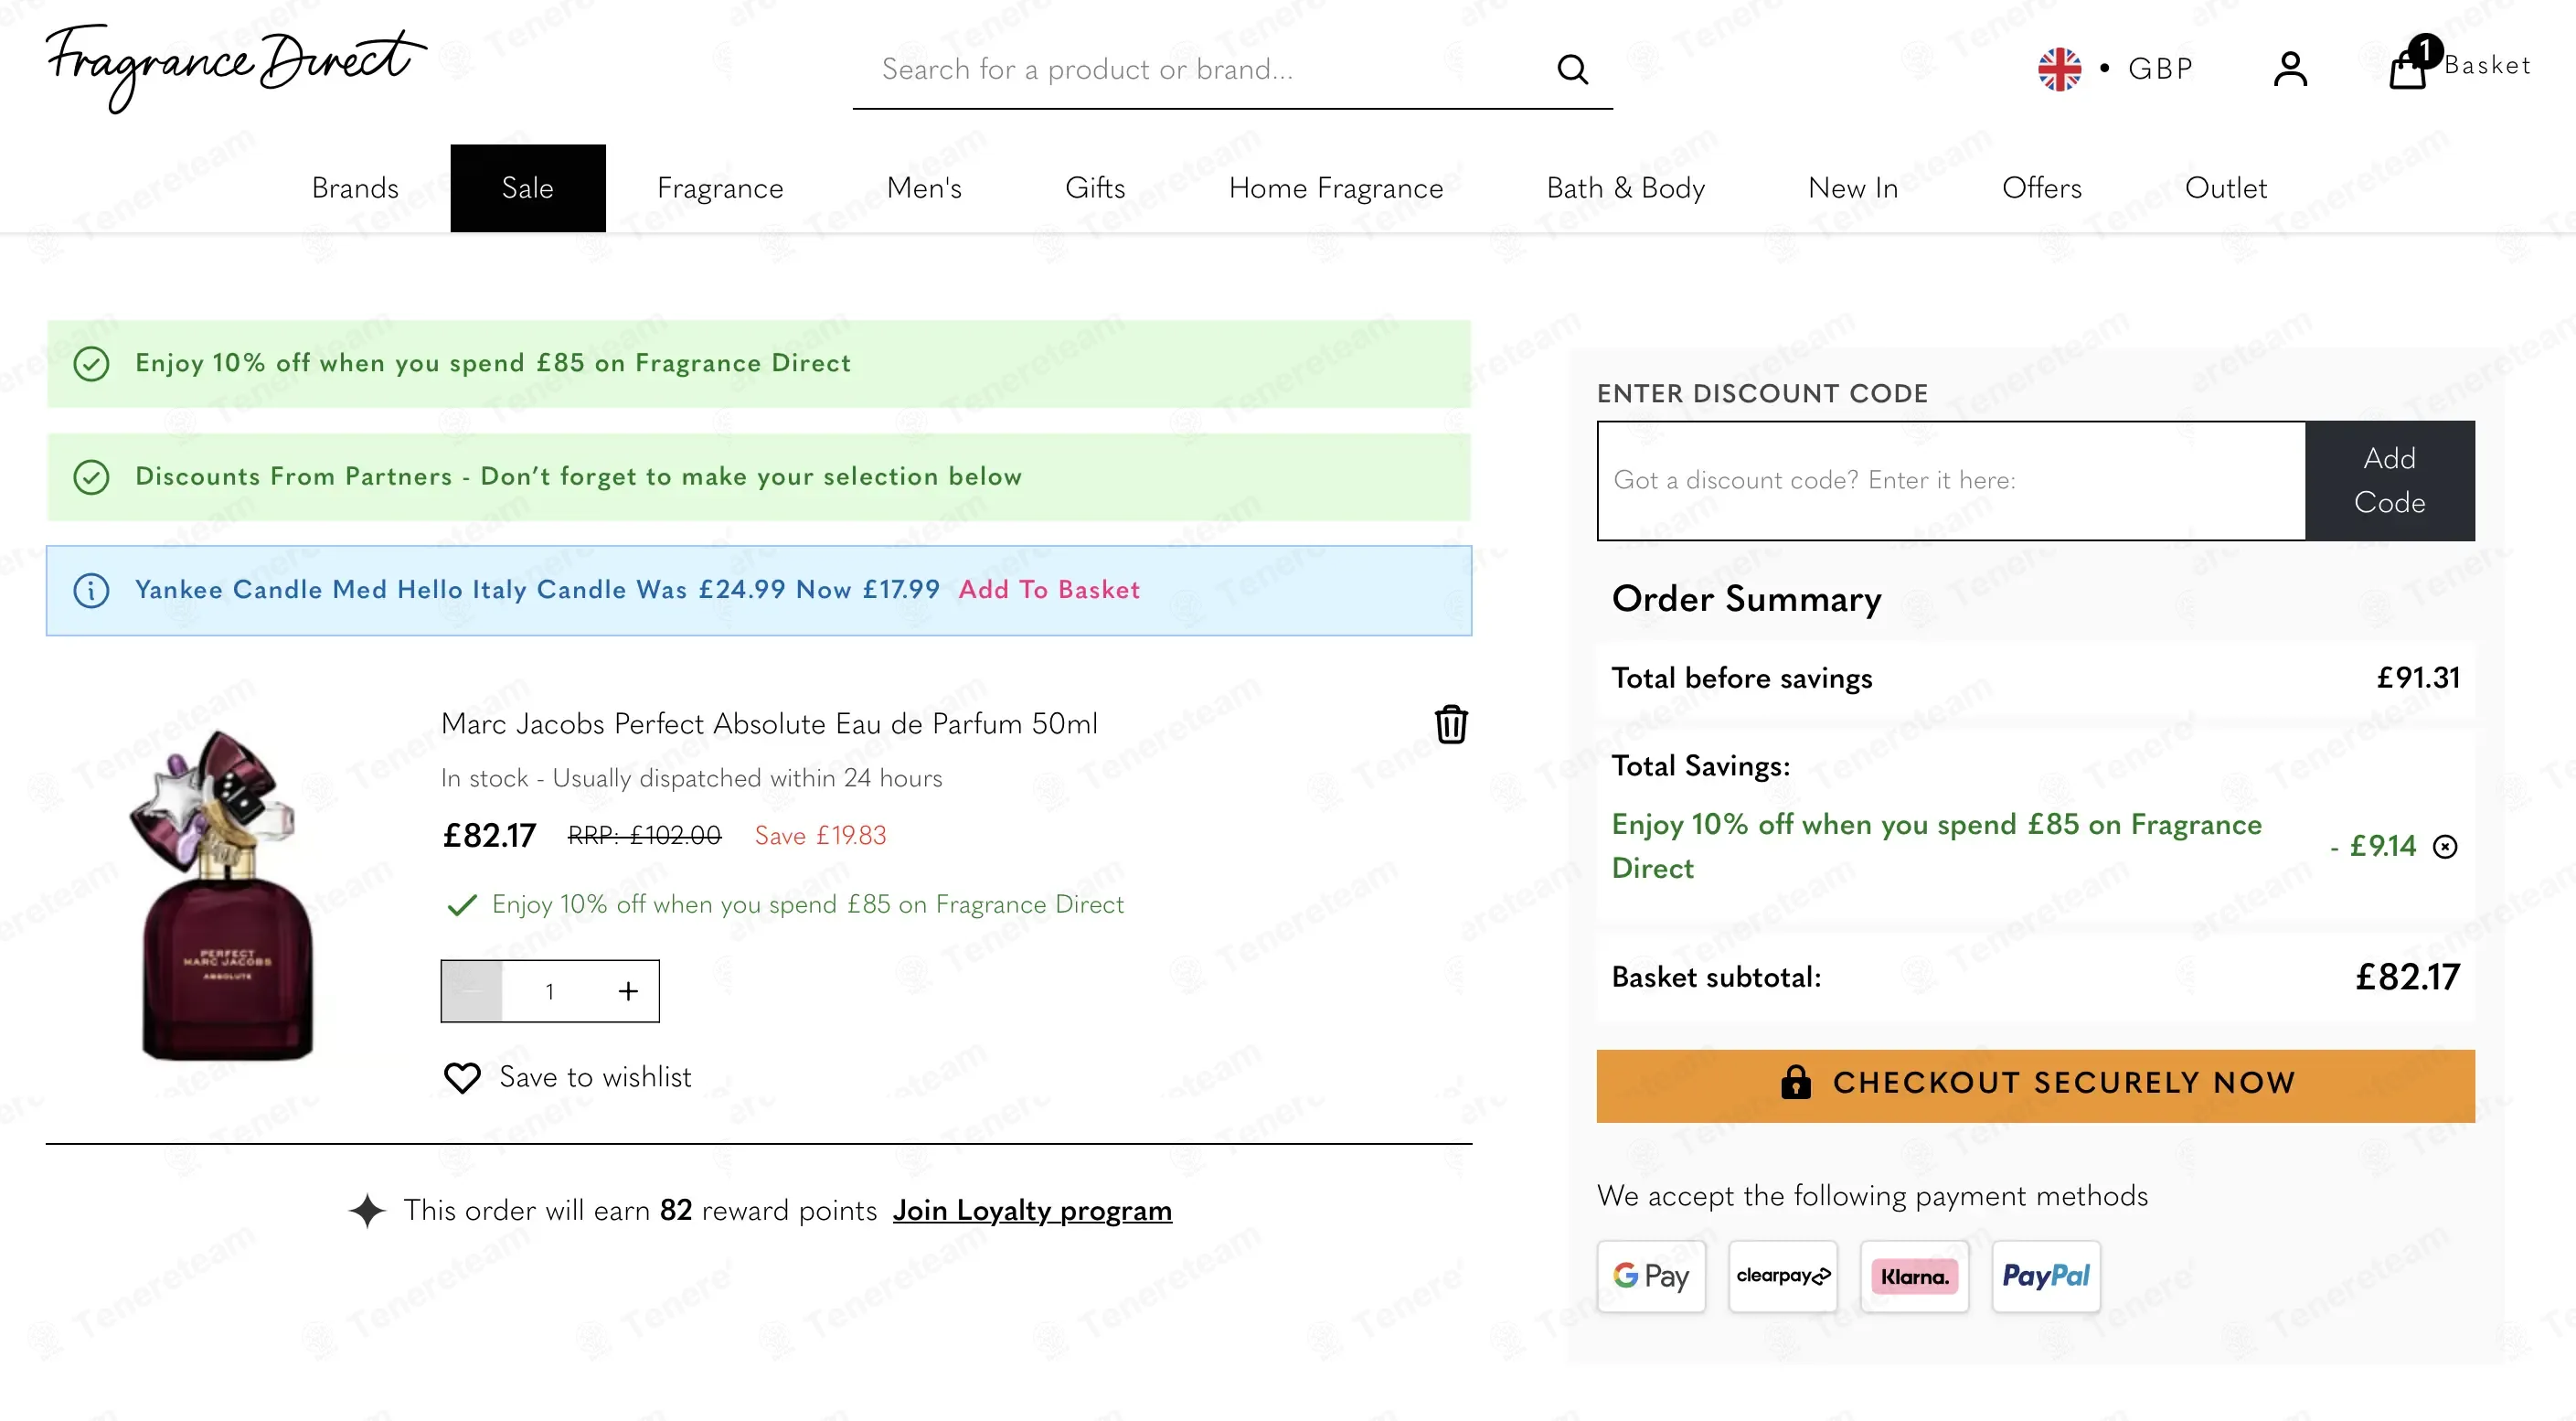Click the PayPal payment icon

(2046, 1276)
